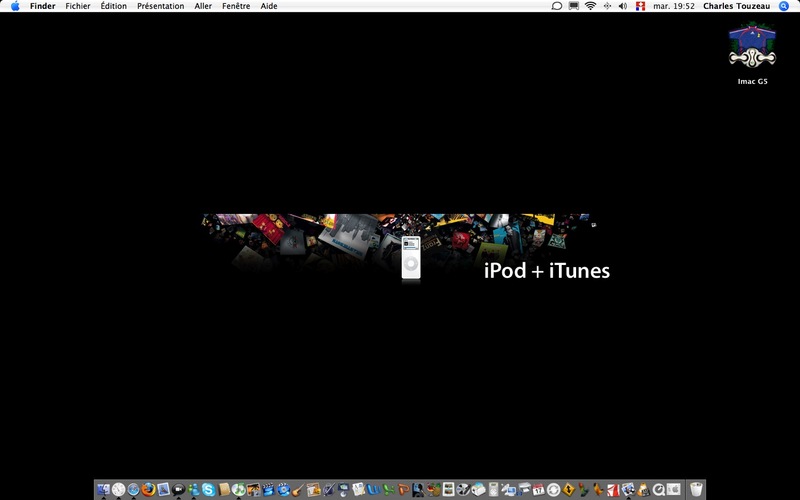This screenshot has height=500, width=800.
Task: Open the Présentation menu
Action: click(160, 6)
